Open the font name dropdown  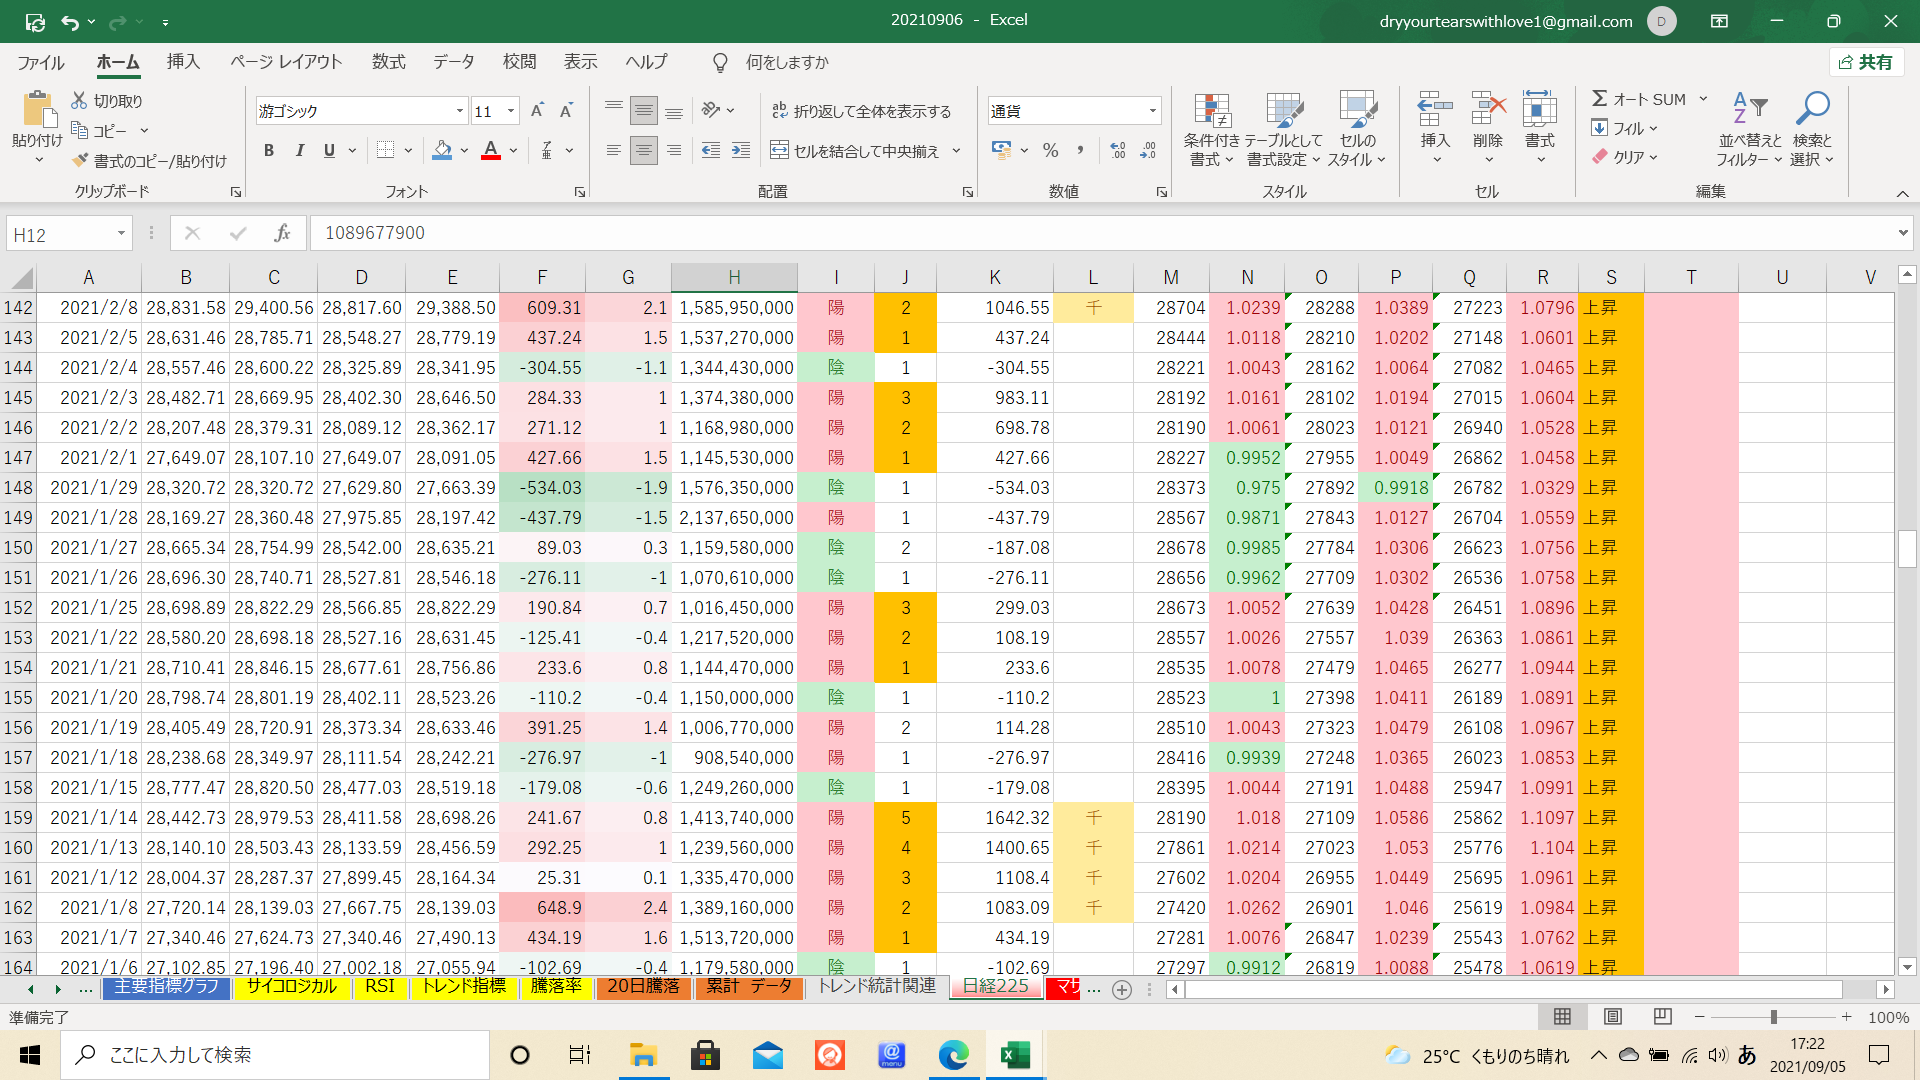459,111
